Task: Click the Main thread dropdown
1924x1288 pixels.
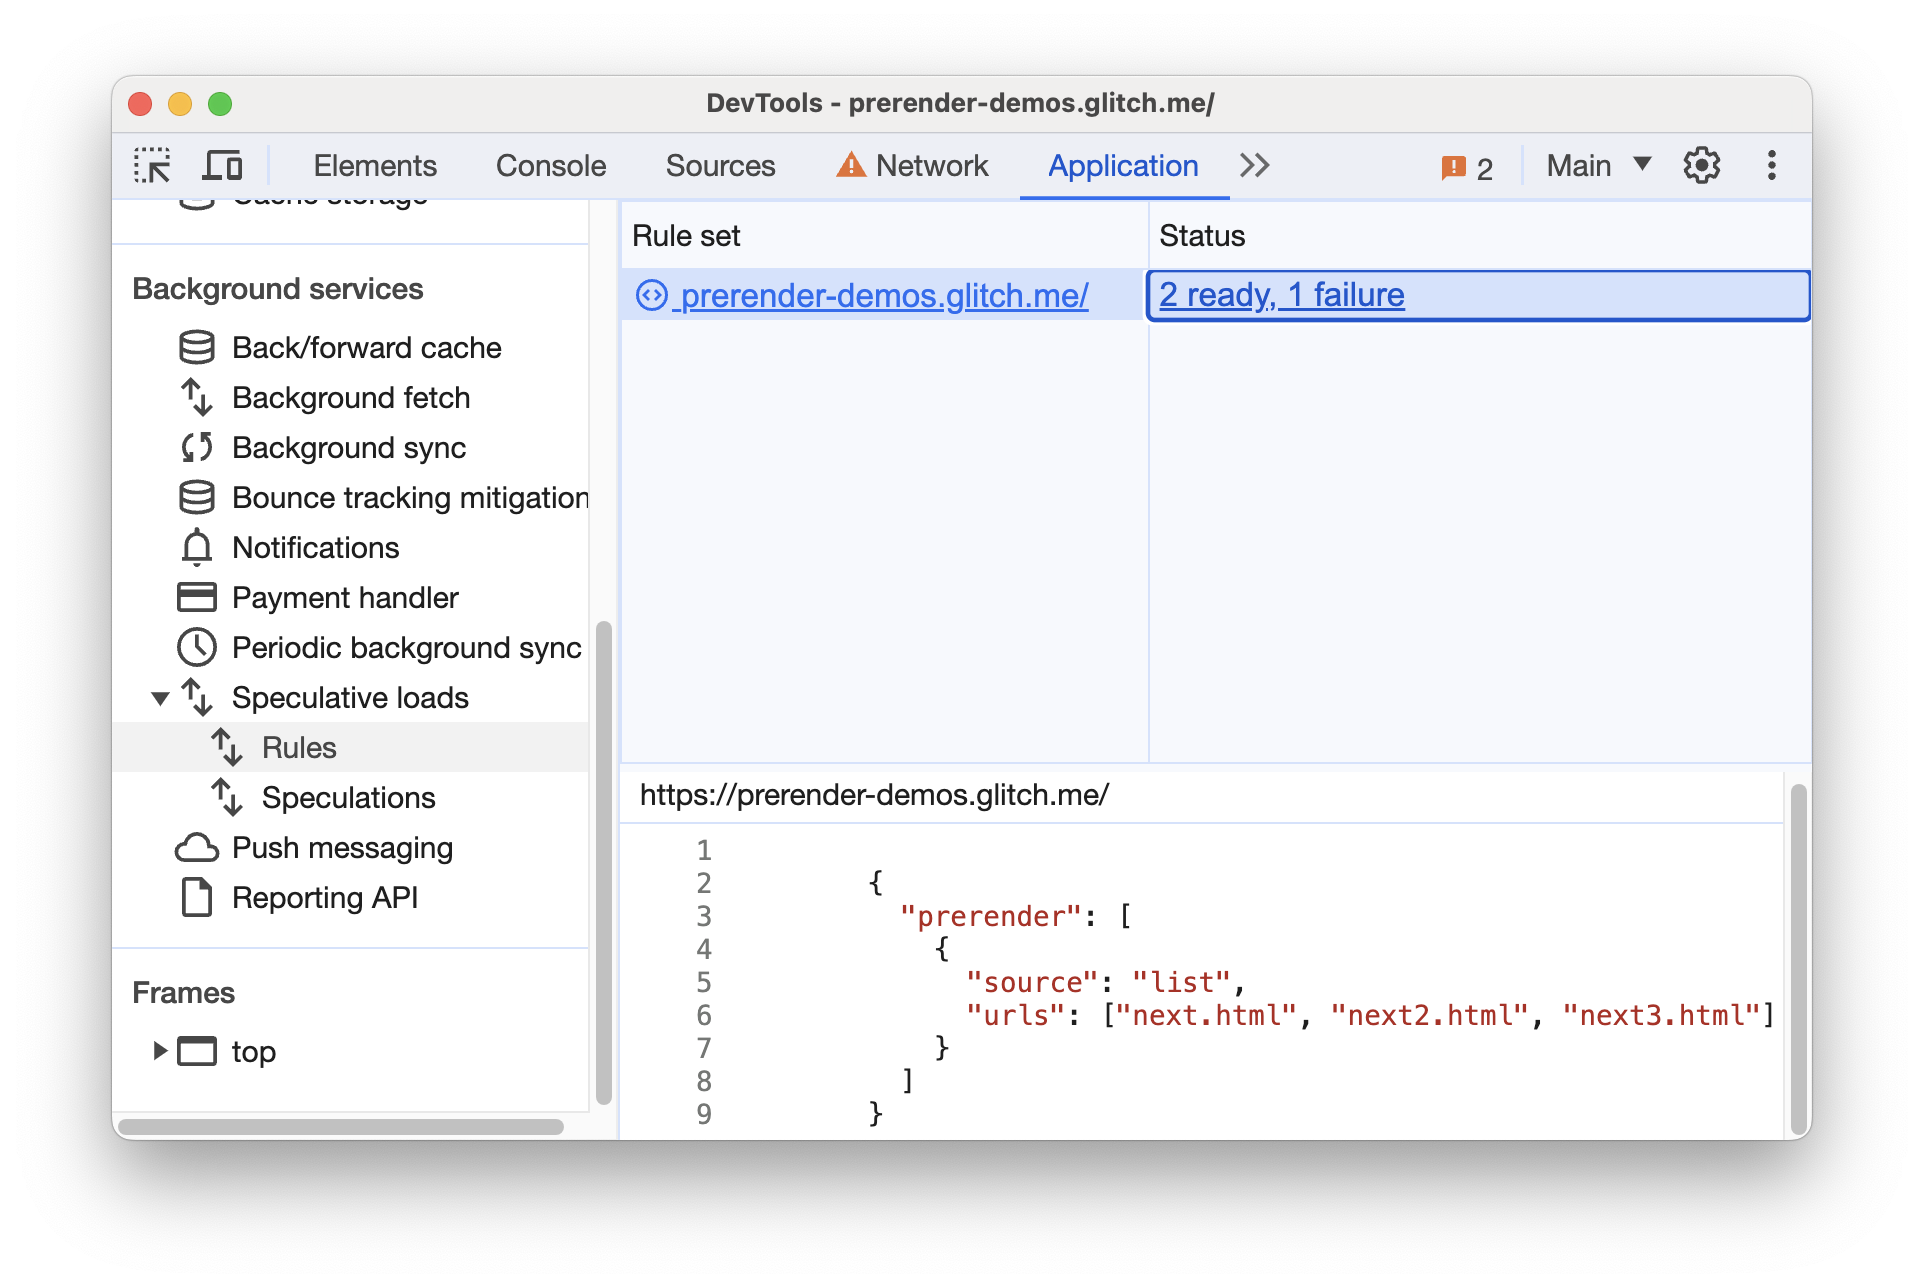Action: (1609, 162)
